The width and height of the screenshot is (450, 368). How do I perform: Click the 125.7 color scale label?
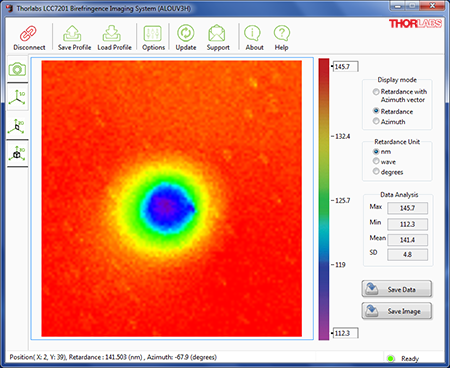point(342,200)
